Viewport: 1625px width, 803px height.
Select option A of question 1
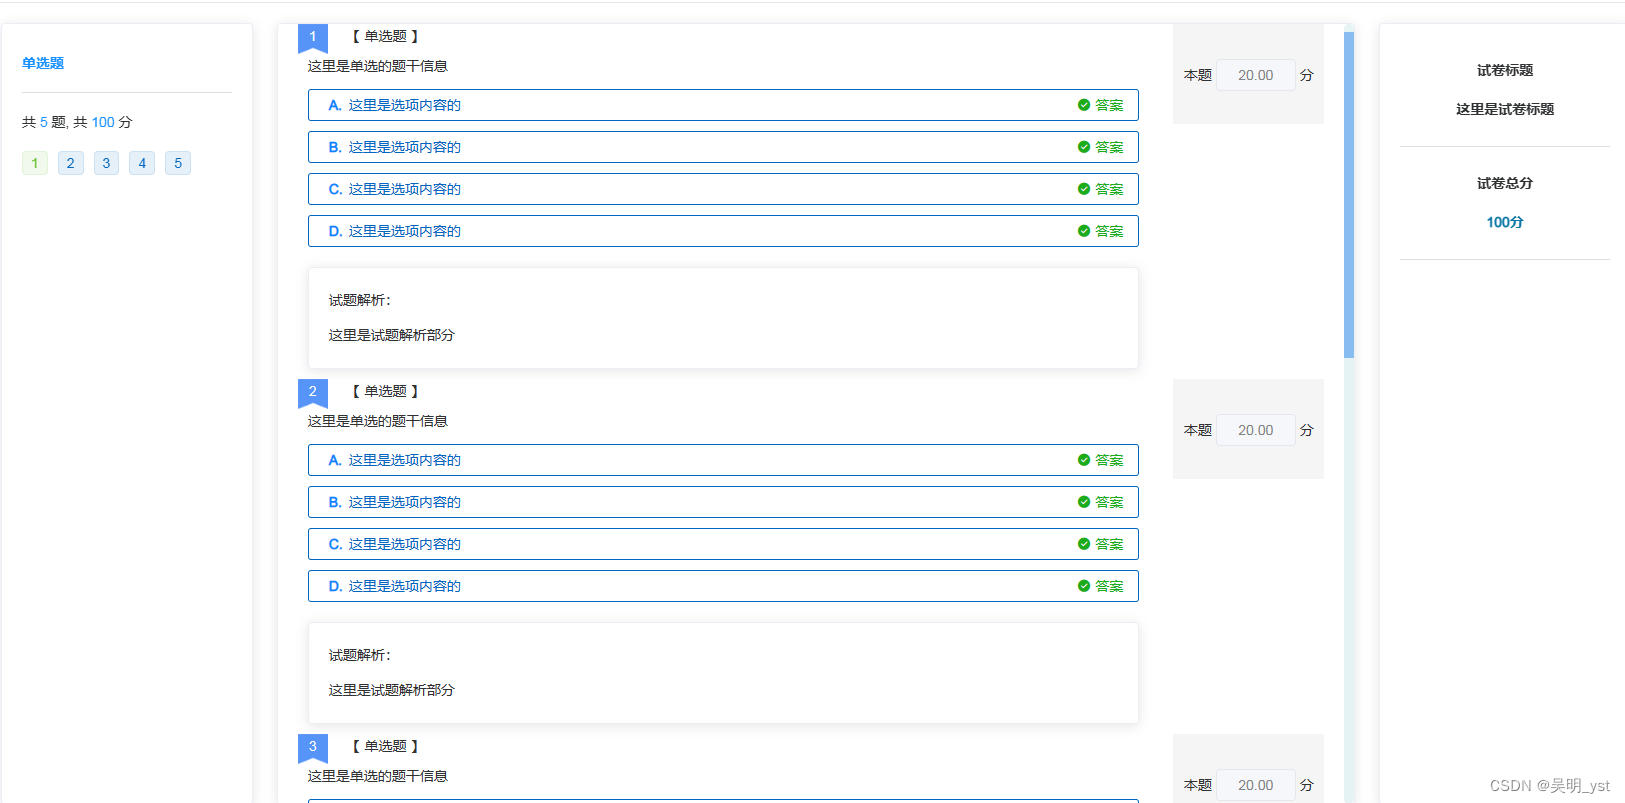(723, 105)
